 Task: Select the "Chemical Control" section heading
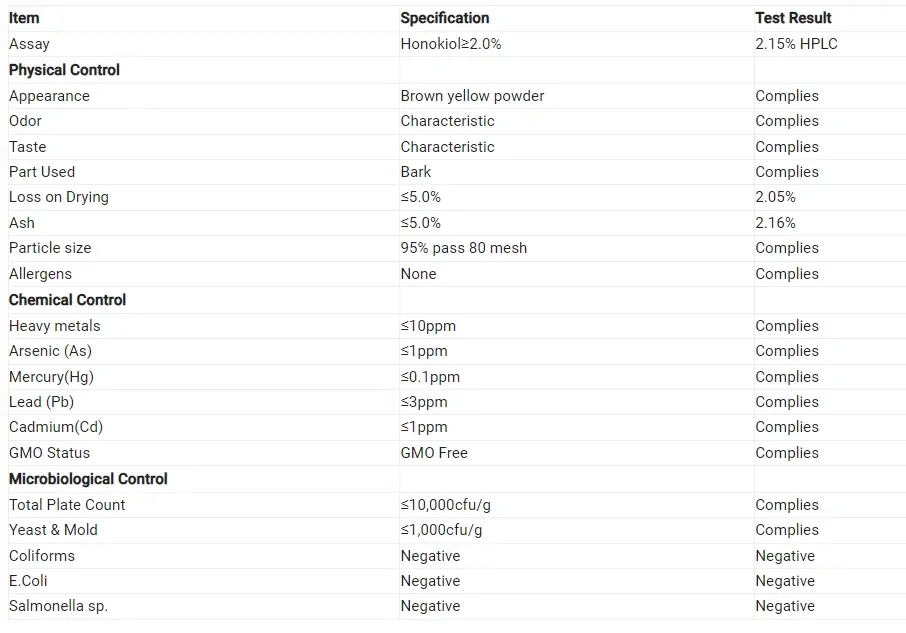click(x=67, y=300)
